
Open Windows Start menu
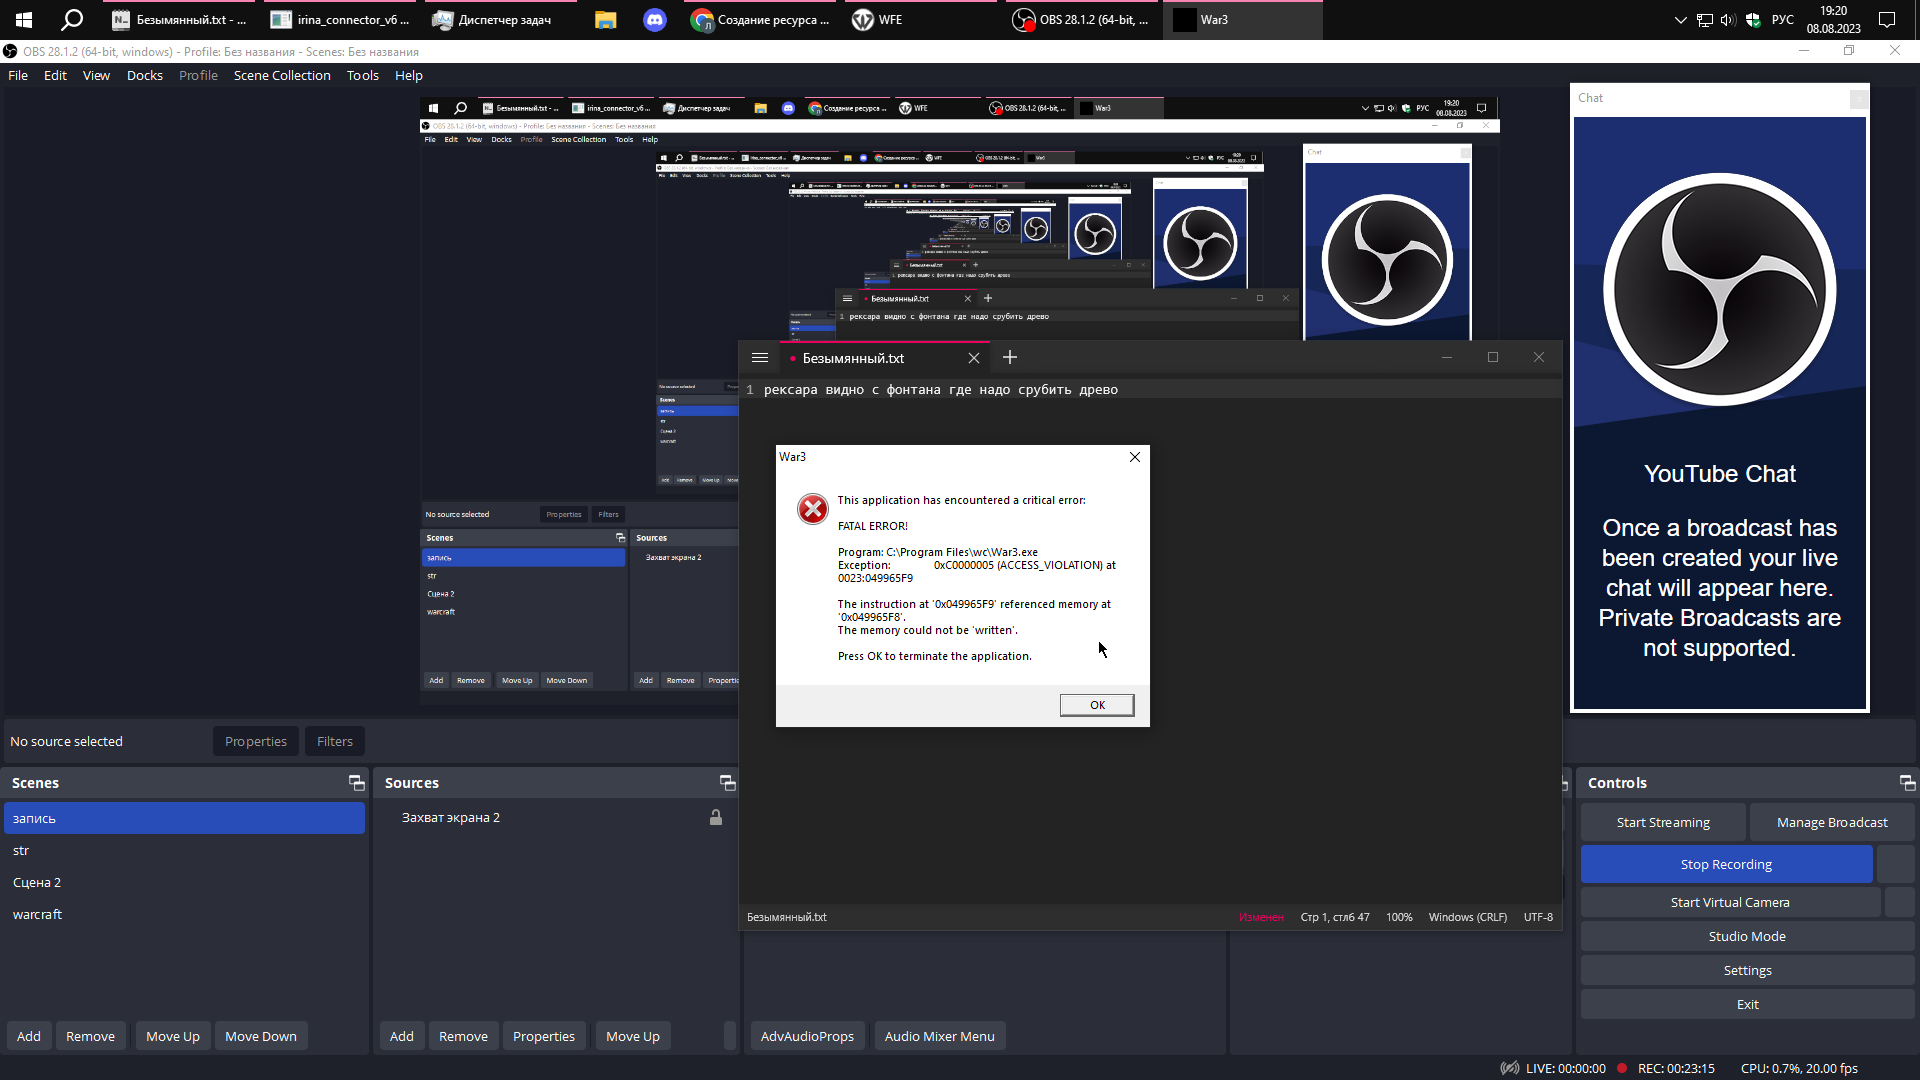24,20
